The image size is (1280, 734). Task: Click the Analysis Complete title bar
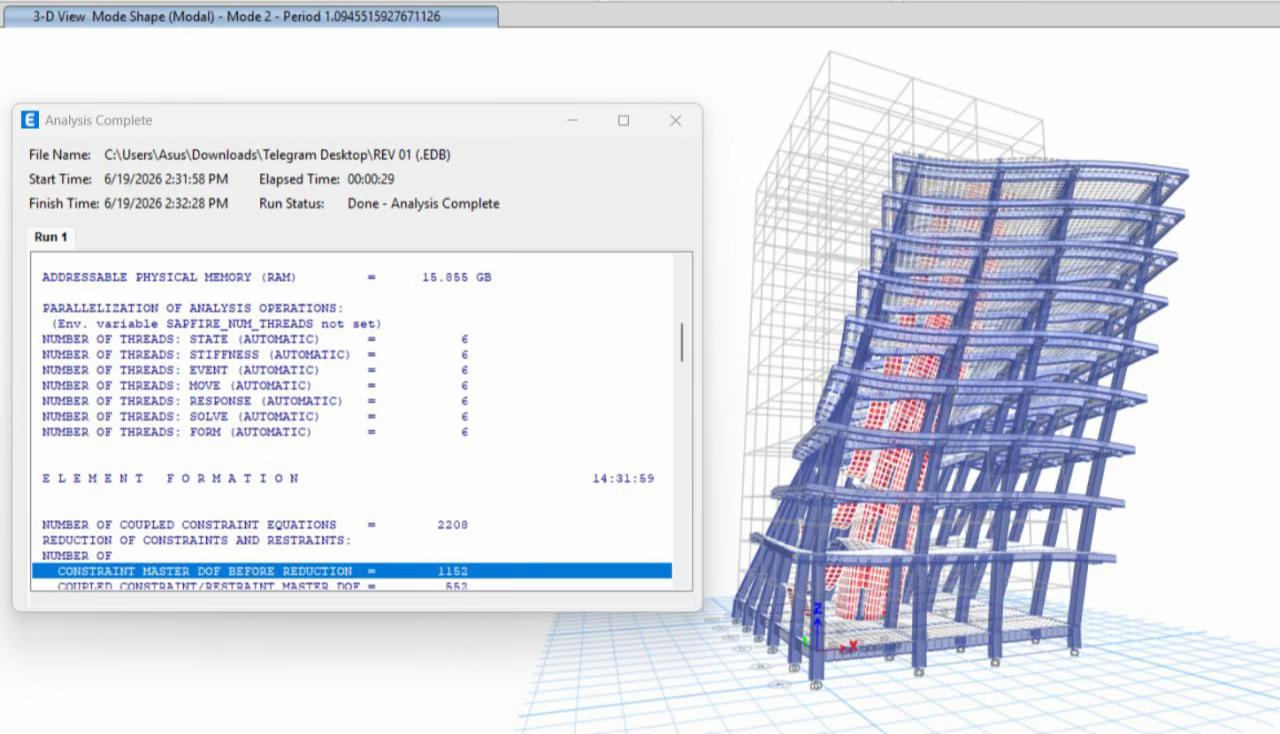point(300,120)
